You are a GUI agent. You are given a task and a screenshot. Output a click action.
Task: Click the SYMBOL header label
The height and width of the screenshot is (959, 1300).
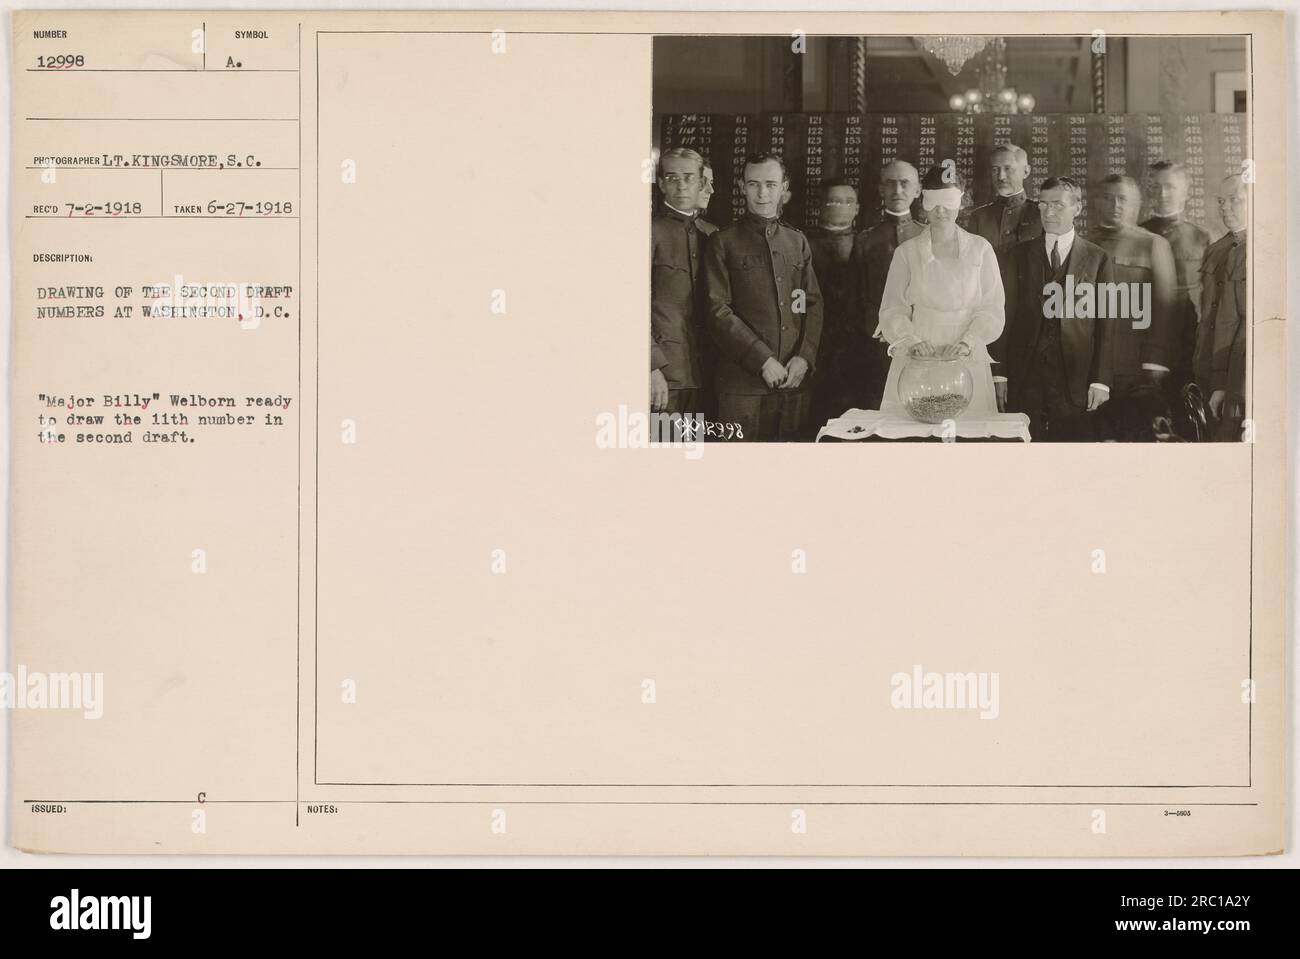pyautogui.click(x=251, y=33)
